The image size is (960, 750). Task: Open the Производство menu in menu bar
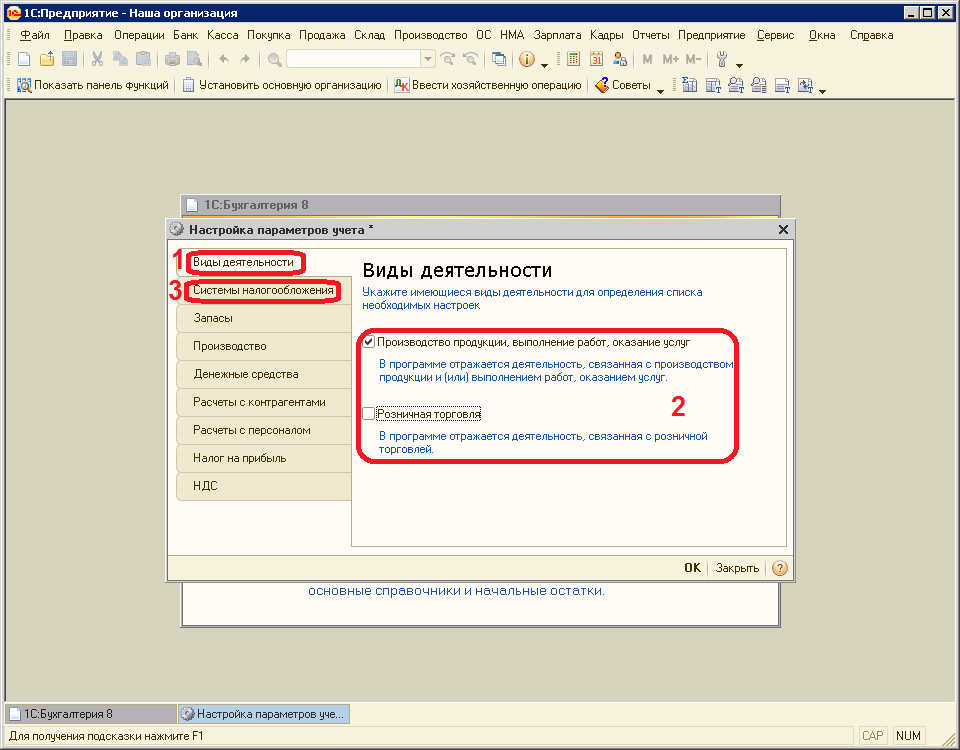tap(430, 35)
